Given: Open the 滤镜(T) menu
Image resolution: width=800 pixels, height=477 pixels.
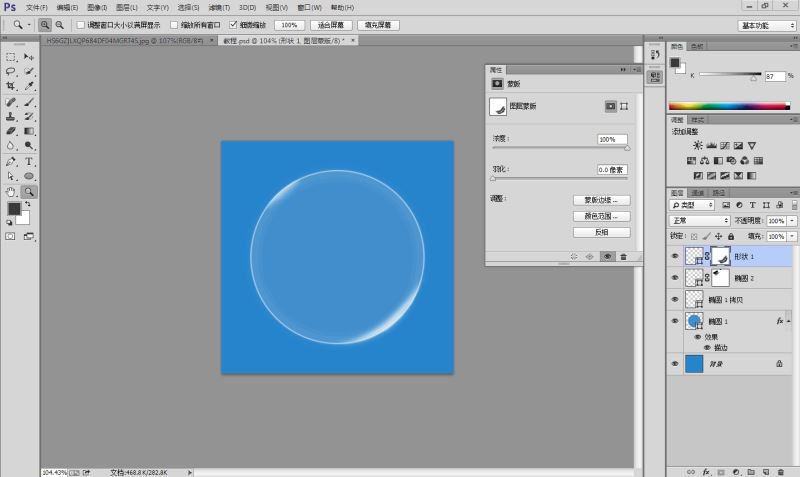Looking at the screenshot, I should [x=219, y=7].
